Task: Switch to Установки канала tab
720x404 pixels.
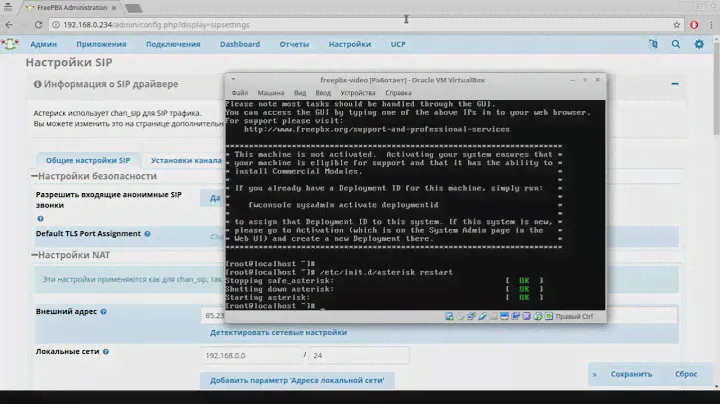Action: tap(186, 159)
